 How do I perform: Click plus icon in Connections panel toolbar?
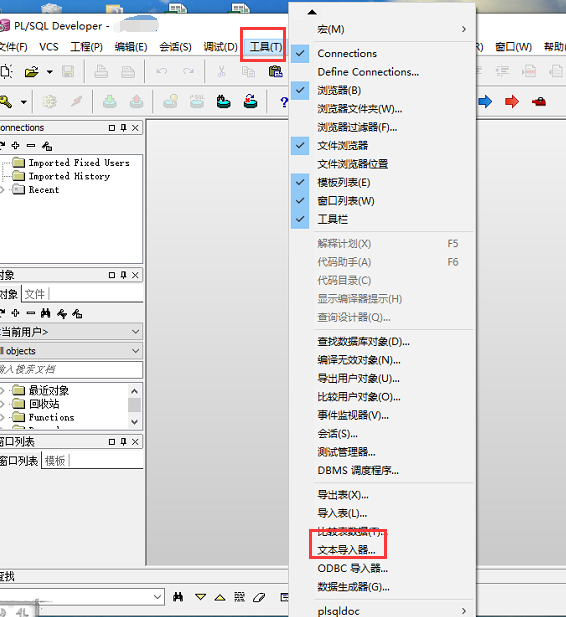15,146
